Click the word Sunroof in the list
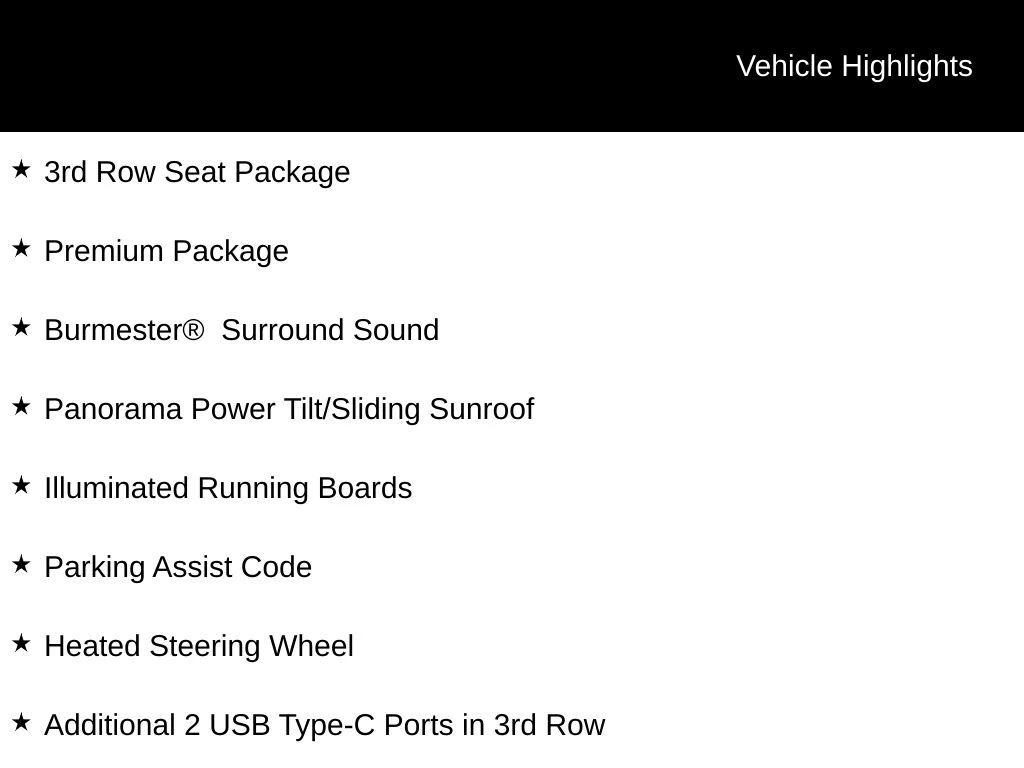 coord(482,409)
